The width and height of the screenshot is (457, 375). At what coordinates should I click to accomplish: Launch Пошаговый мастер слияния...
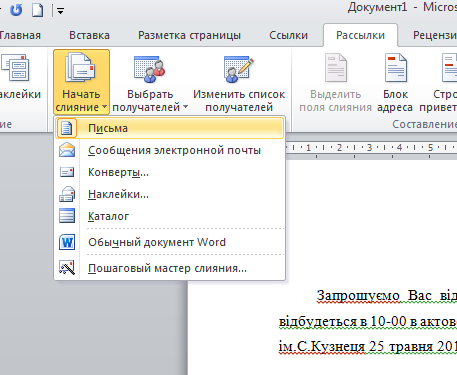point(169,268)
